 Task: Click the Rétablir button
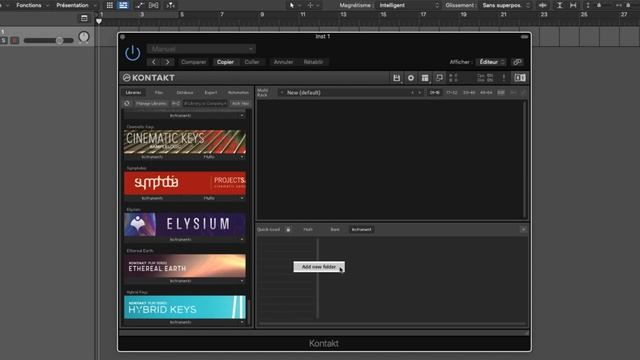pyautogui.click(x=313, y=62)
